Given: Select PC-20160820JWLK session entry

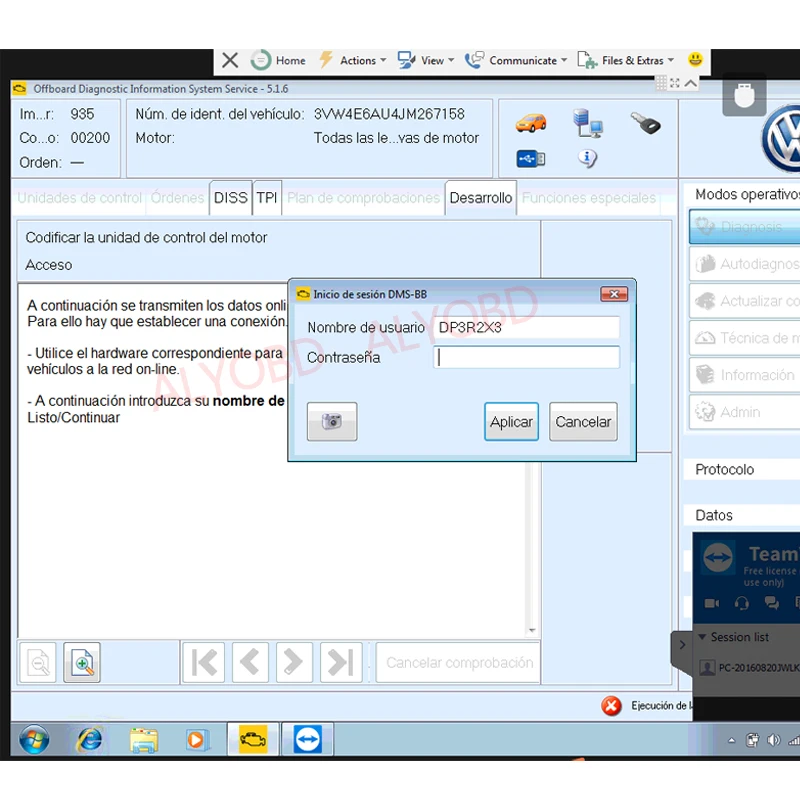Looking at the screenshot, I should pyautogui.click(x=748, y=667).
